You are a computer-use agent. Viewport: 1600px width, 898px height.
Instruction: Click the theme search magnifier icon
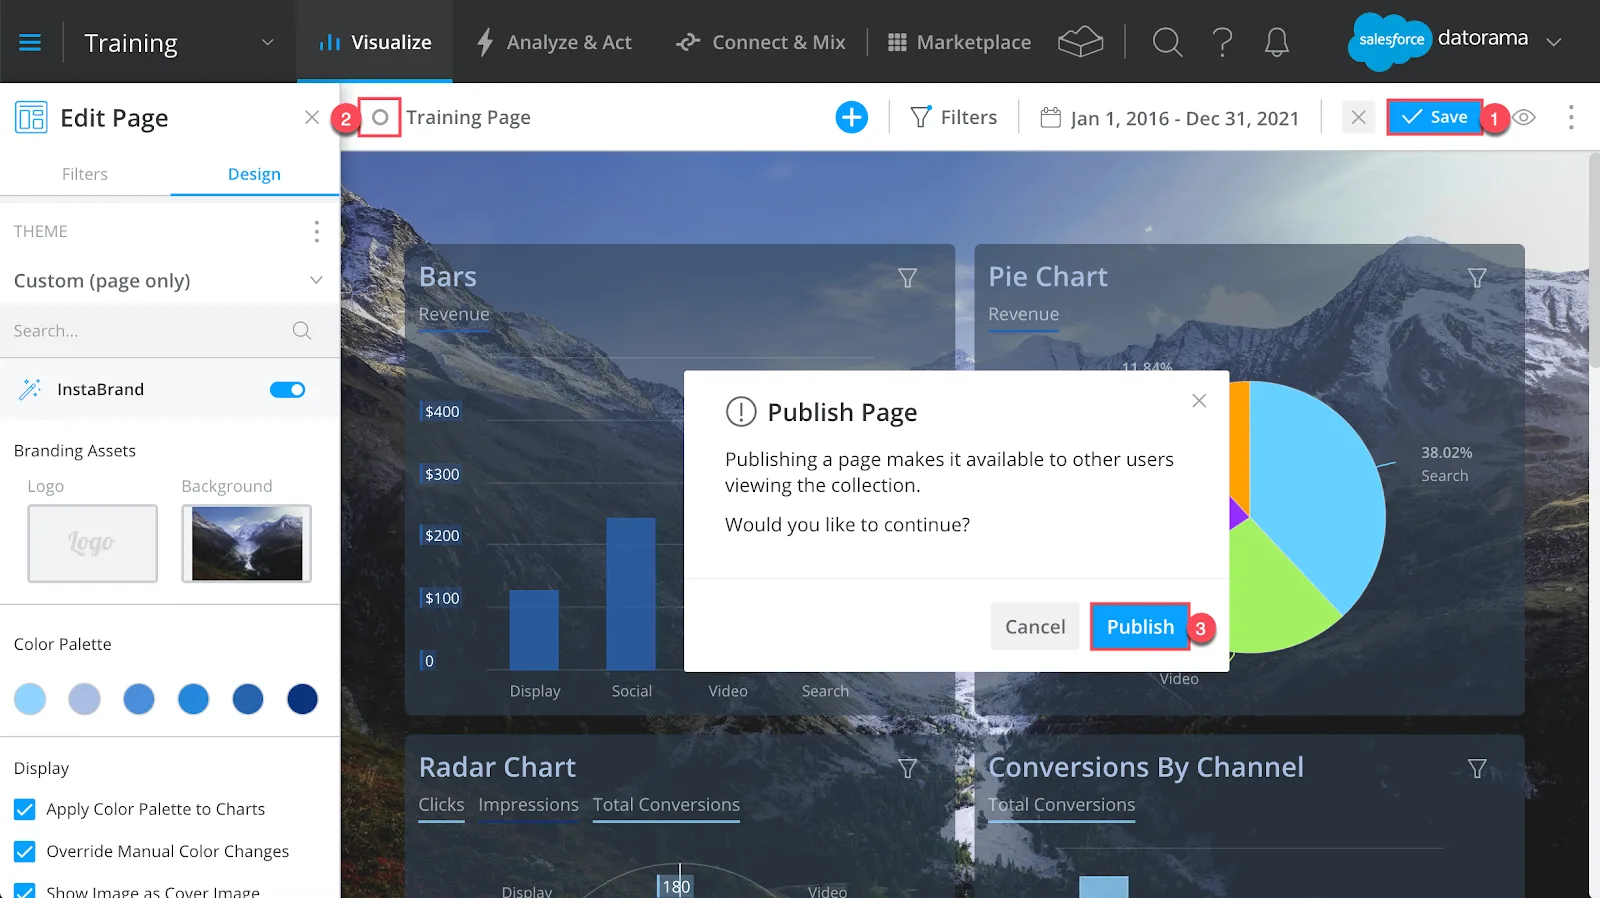point(302,331)
